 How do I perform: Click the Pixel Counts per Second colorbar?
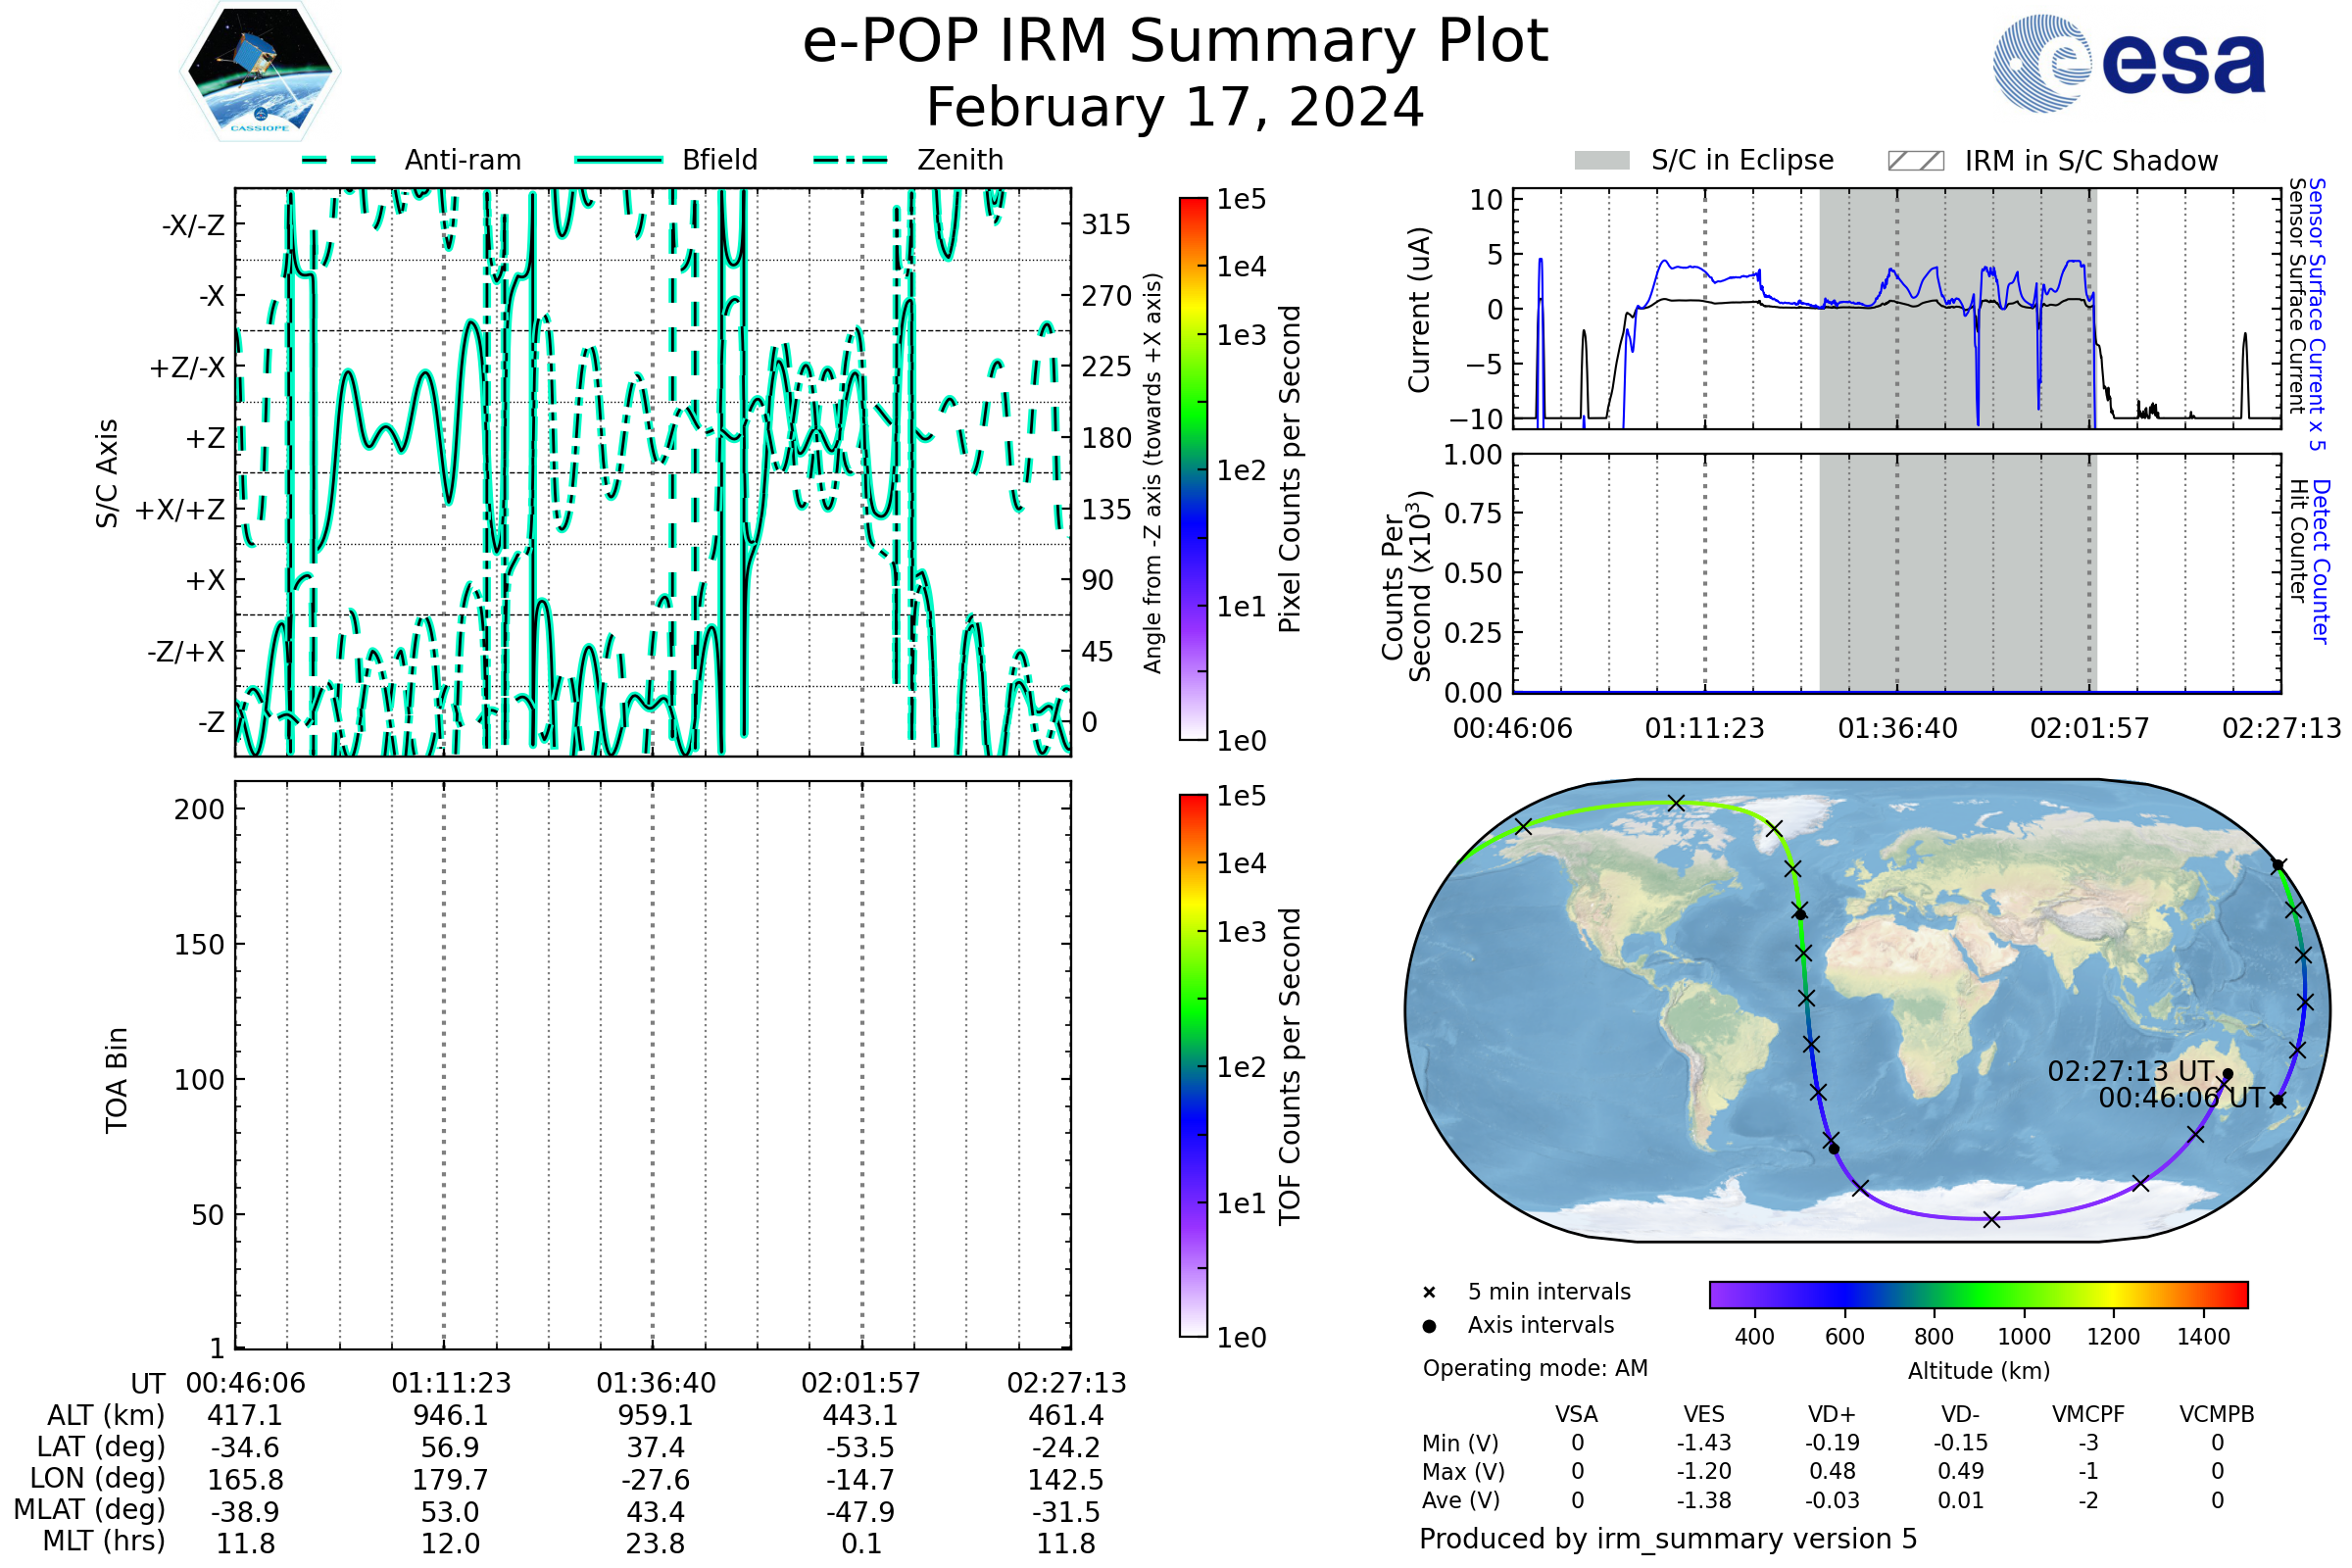click(x=1193, y=468)
